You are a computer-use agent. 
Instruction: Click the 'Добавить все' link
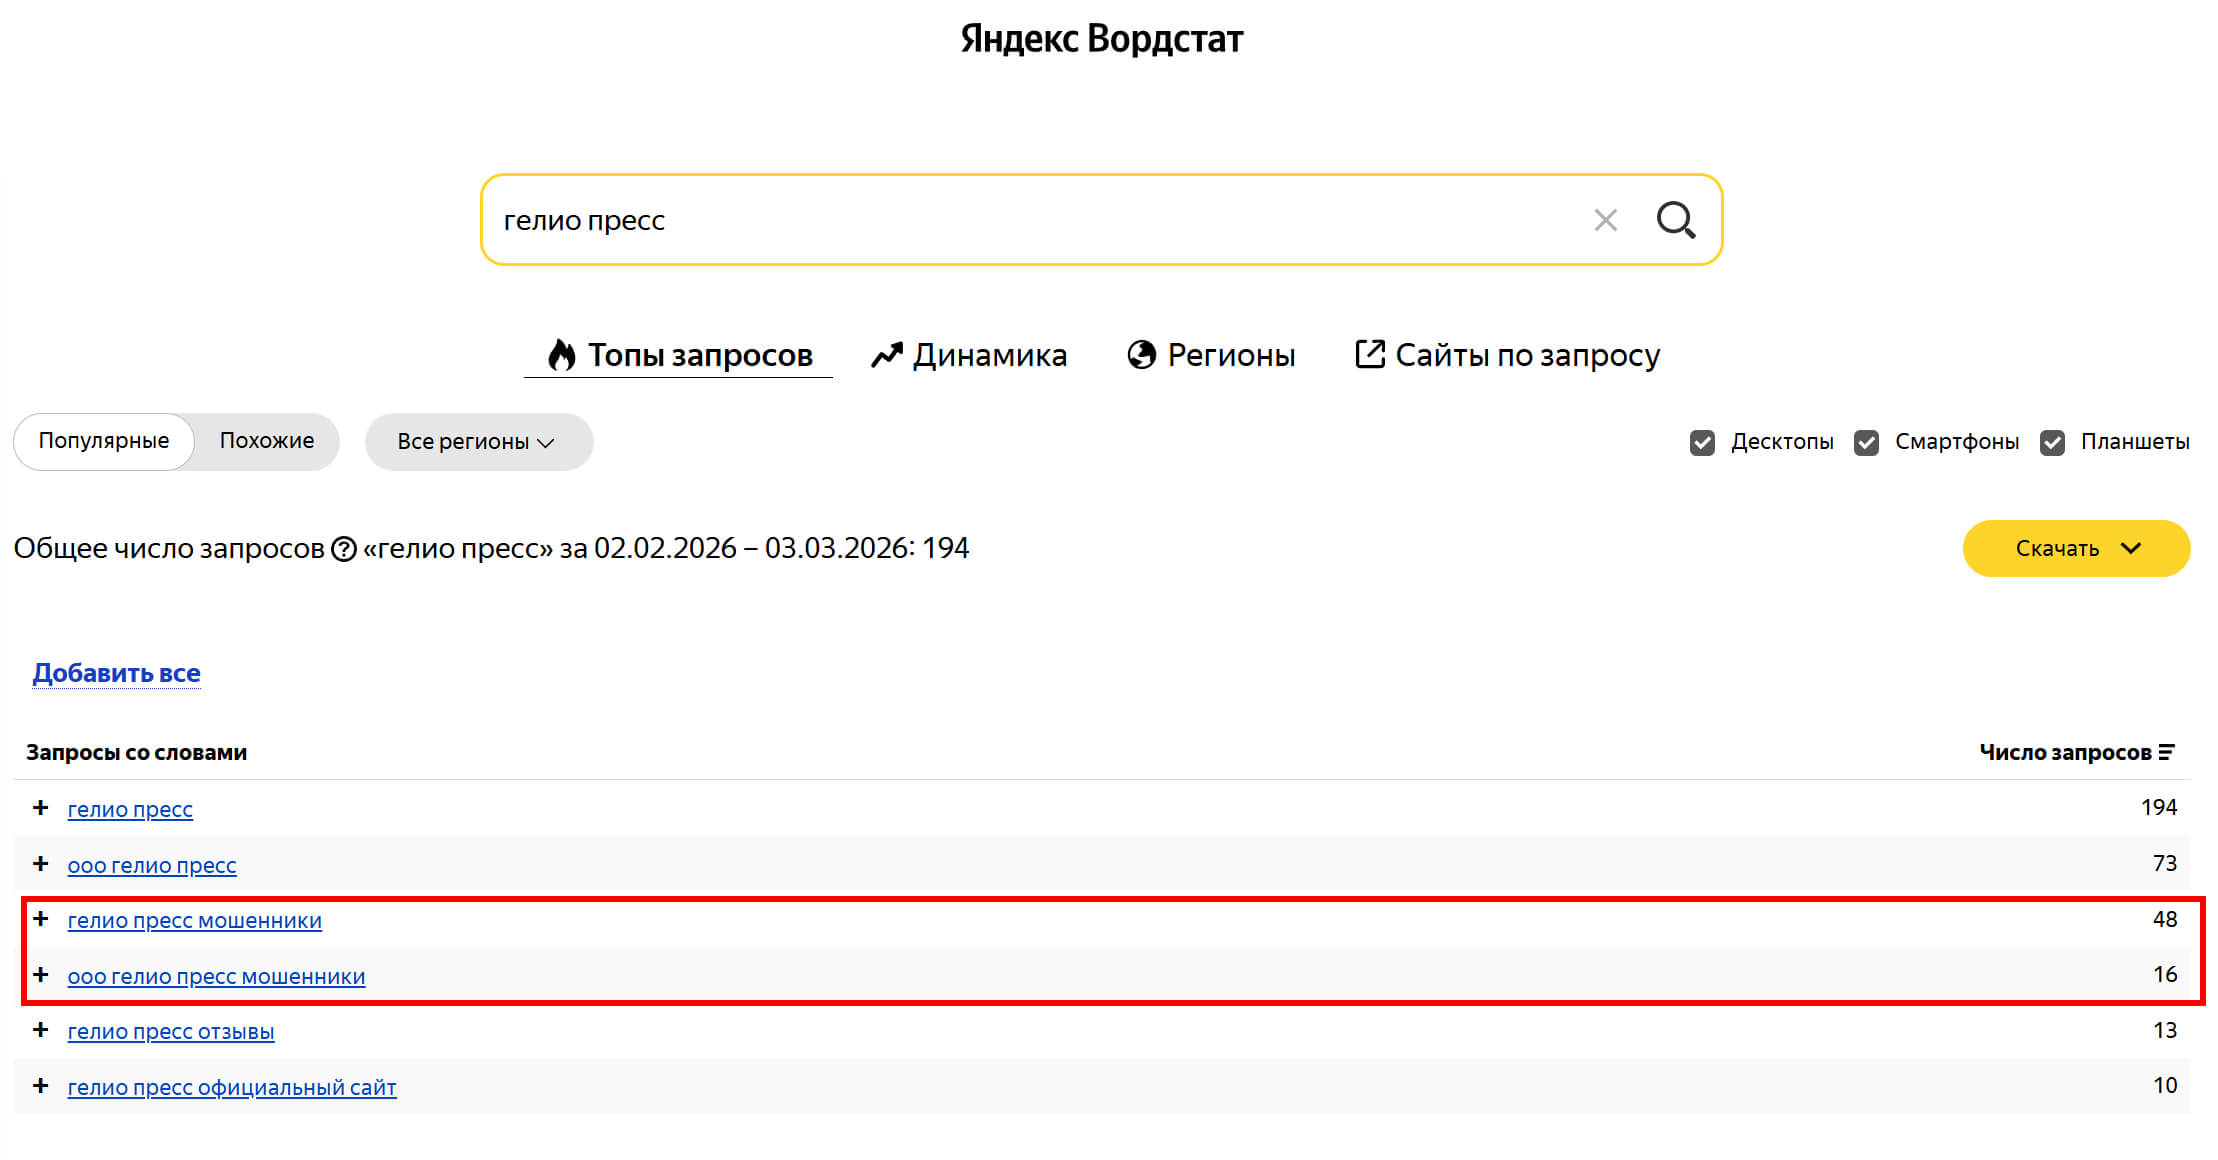116,673
